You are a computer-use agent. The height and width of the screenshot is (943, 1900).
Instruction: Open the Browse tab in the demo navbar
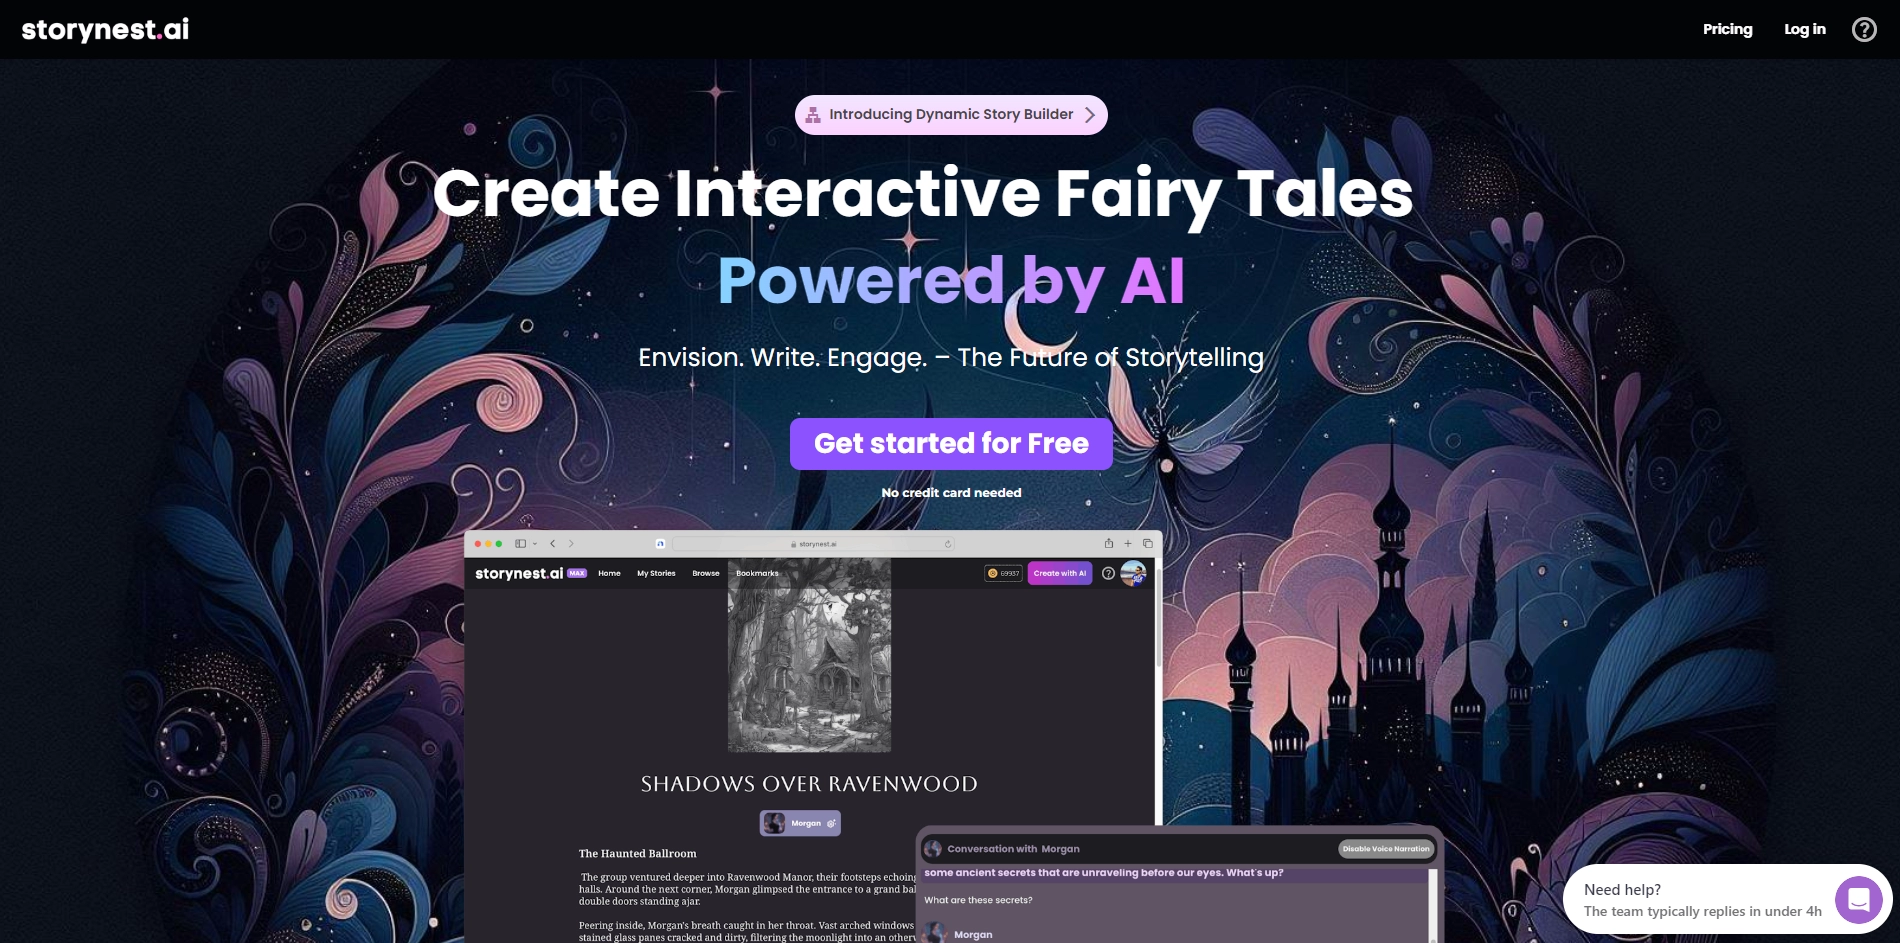pyautogui.click(x=706, y=573)
